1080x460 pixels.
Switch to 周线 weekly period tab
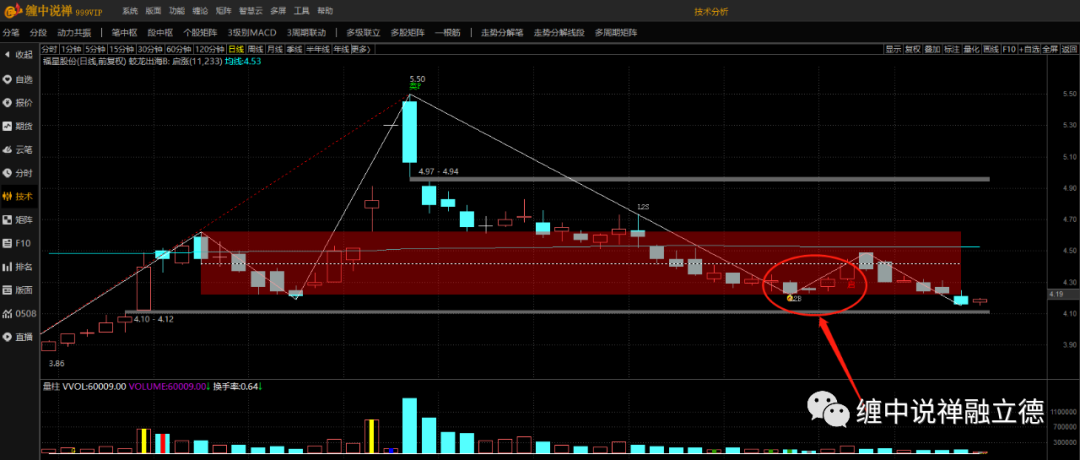[256, 49]
